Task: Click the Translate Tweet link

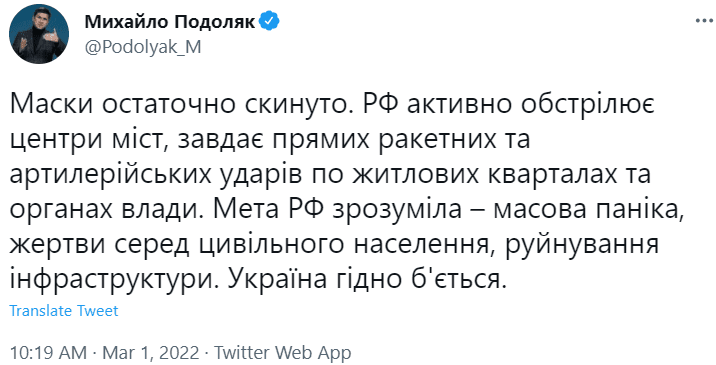Action: (64, 311)
